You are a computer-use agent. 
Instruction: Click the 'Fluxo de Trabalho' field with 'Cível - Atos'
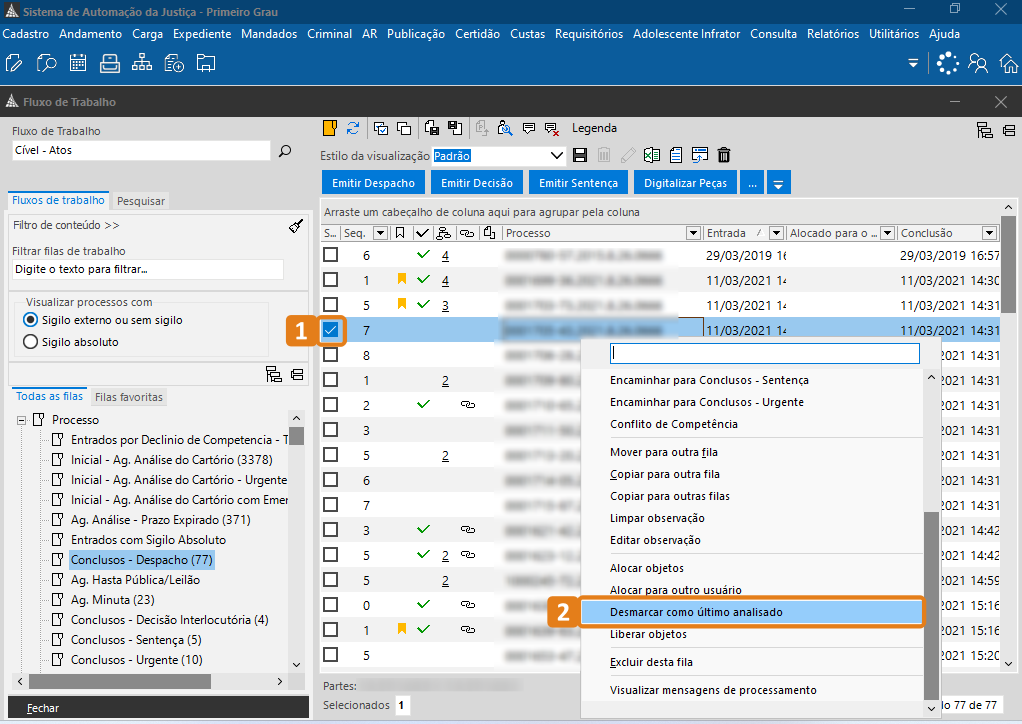coord(141,151)
